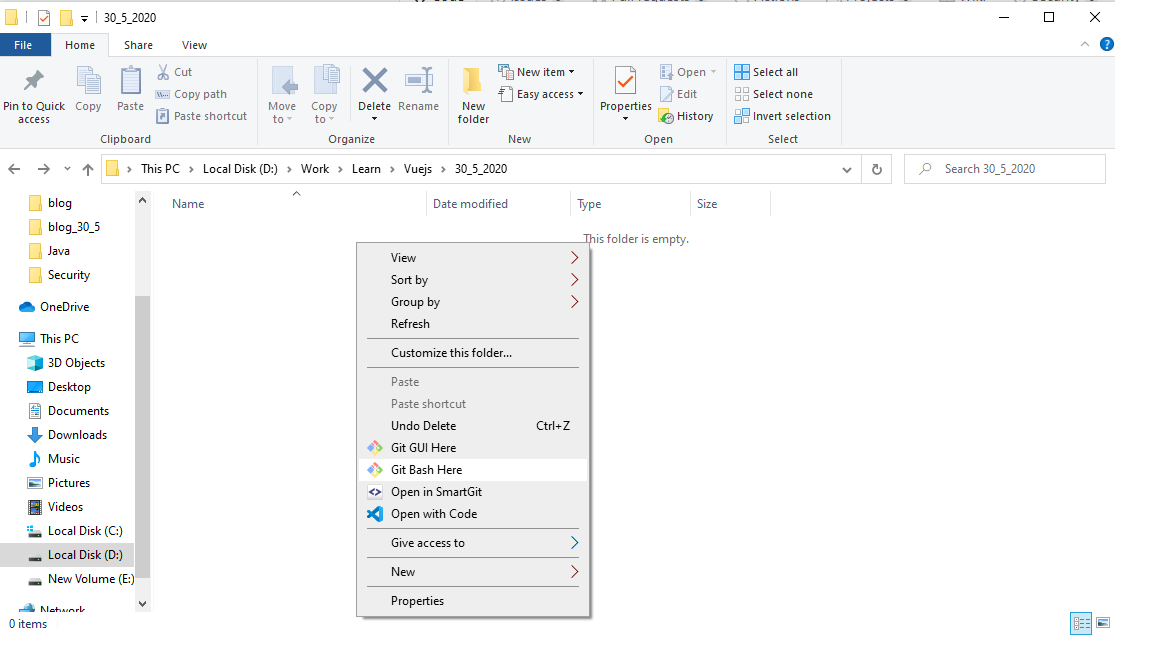
Task: Open Properties from the ribbon
Action: tap(625, 82)
